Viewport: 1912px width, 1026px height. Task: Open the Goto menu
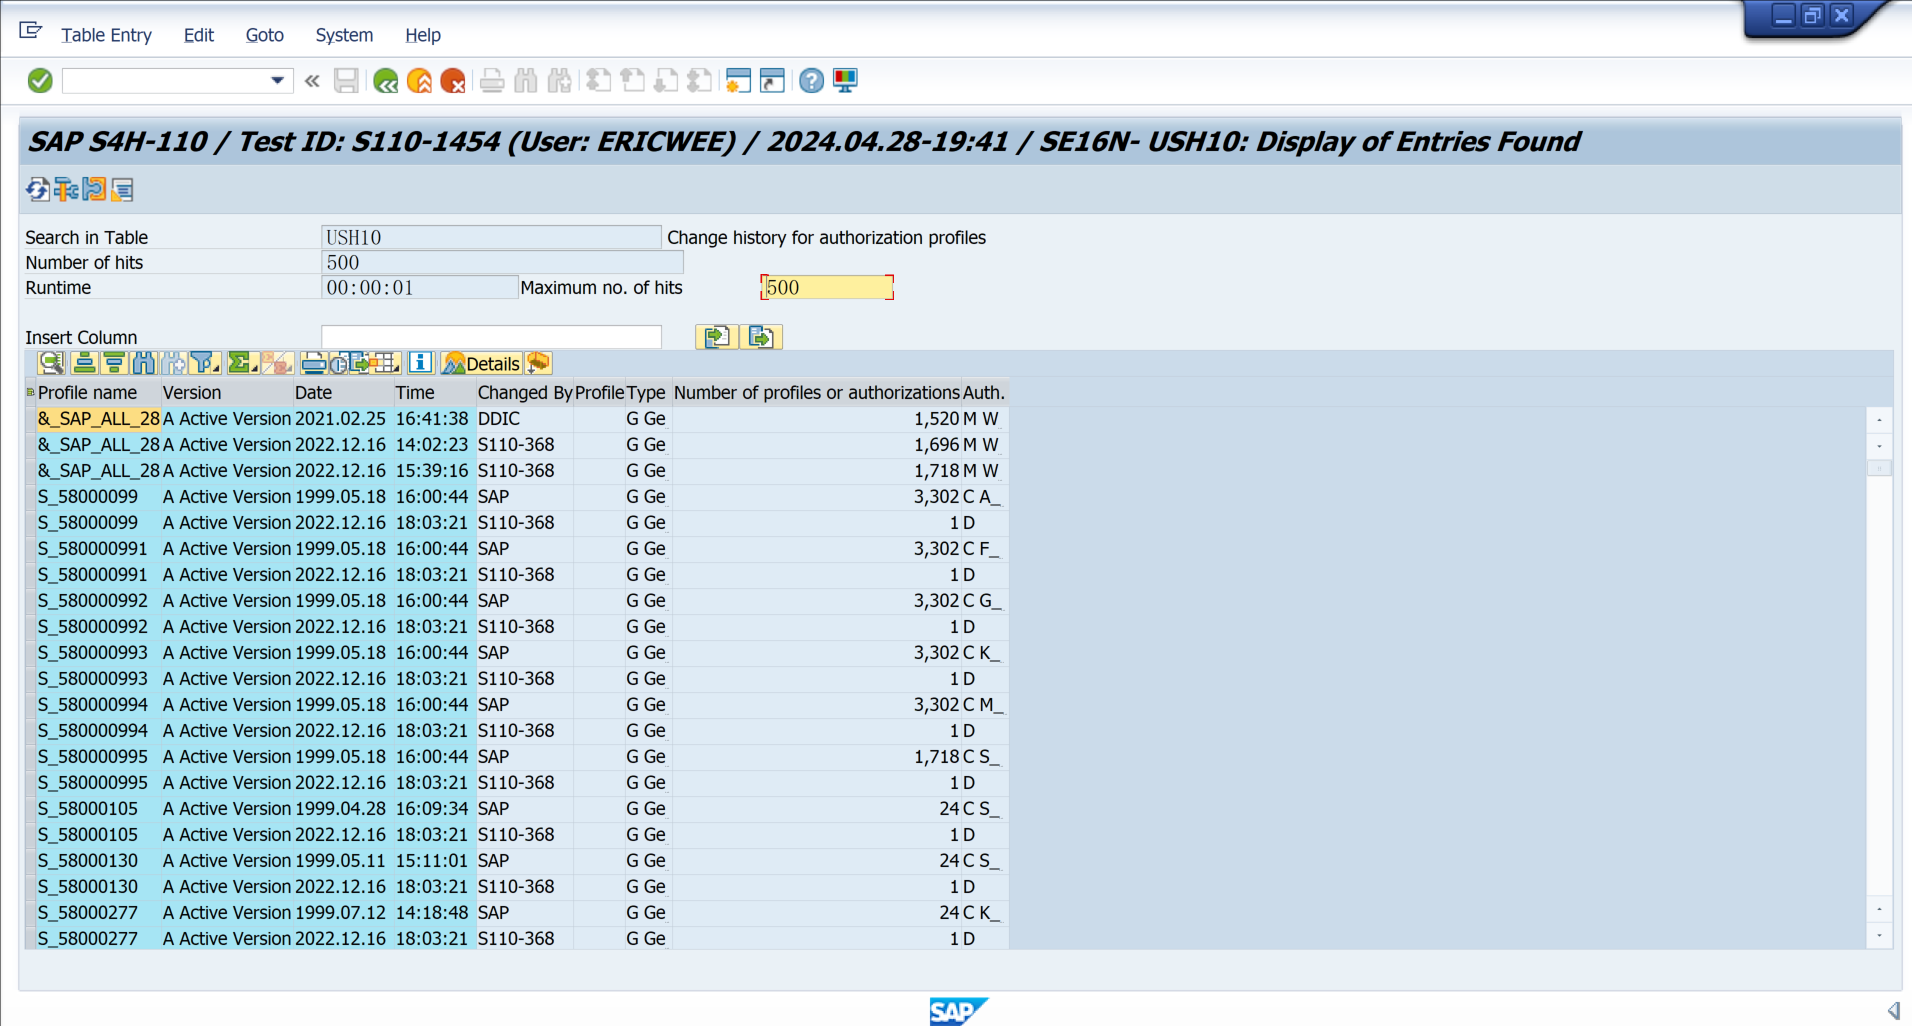264,35
